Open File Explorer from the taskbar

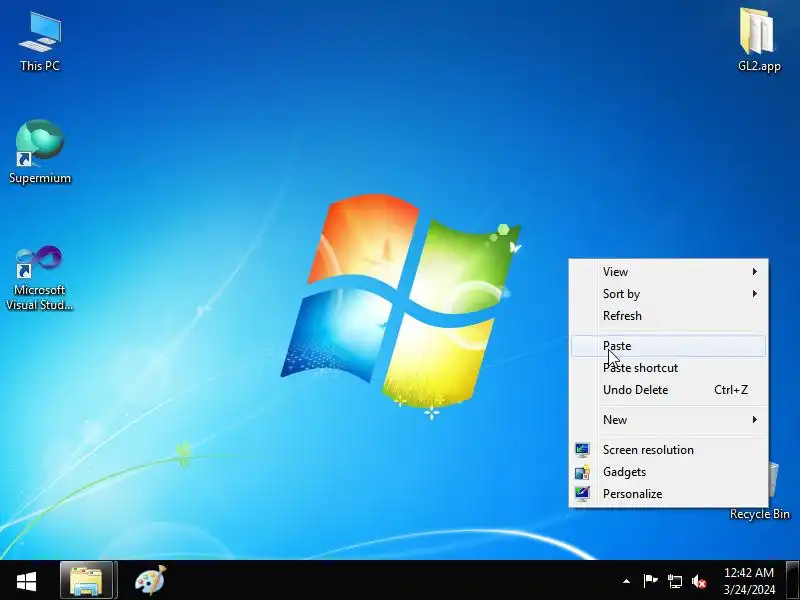coord(86,581)
